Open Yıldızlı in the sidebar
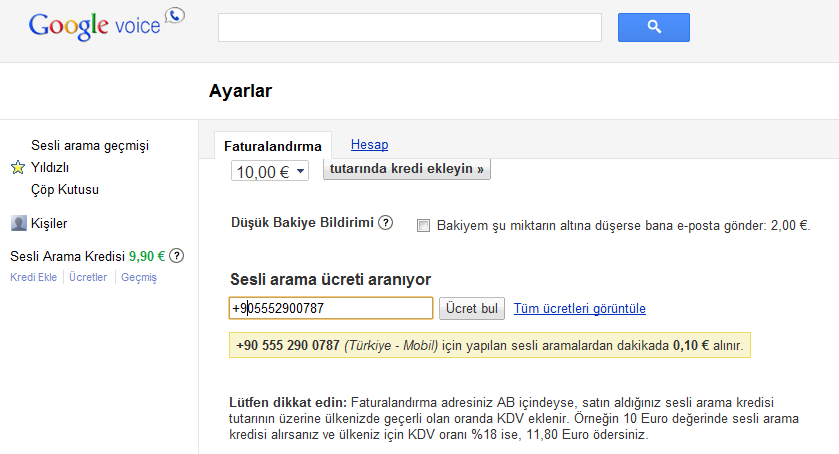 50,168
